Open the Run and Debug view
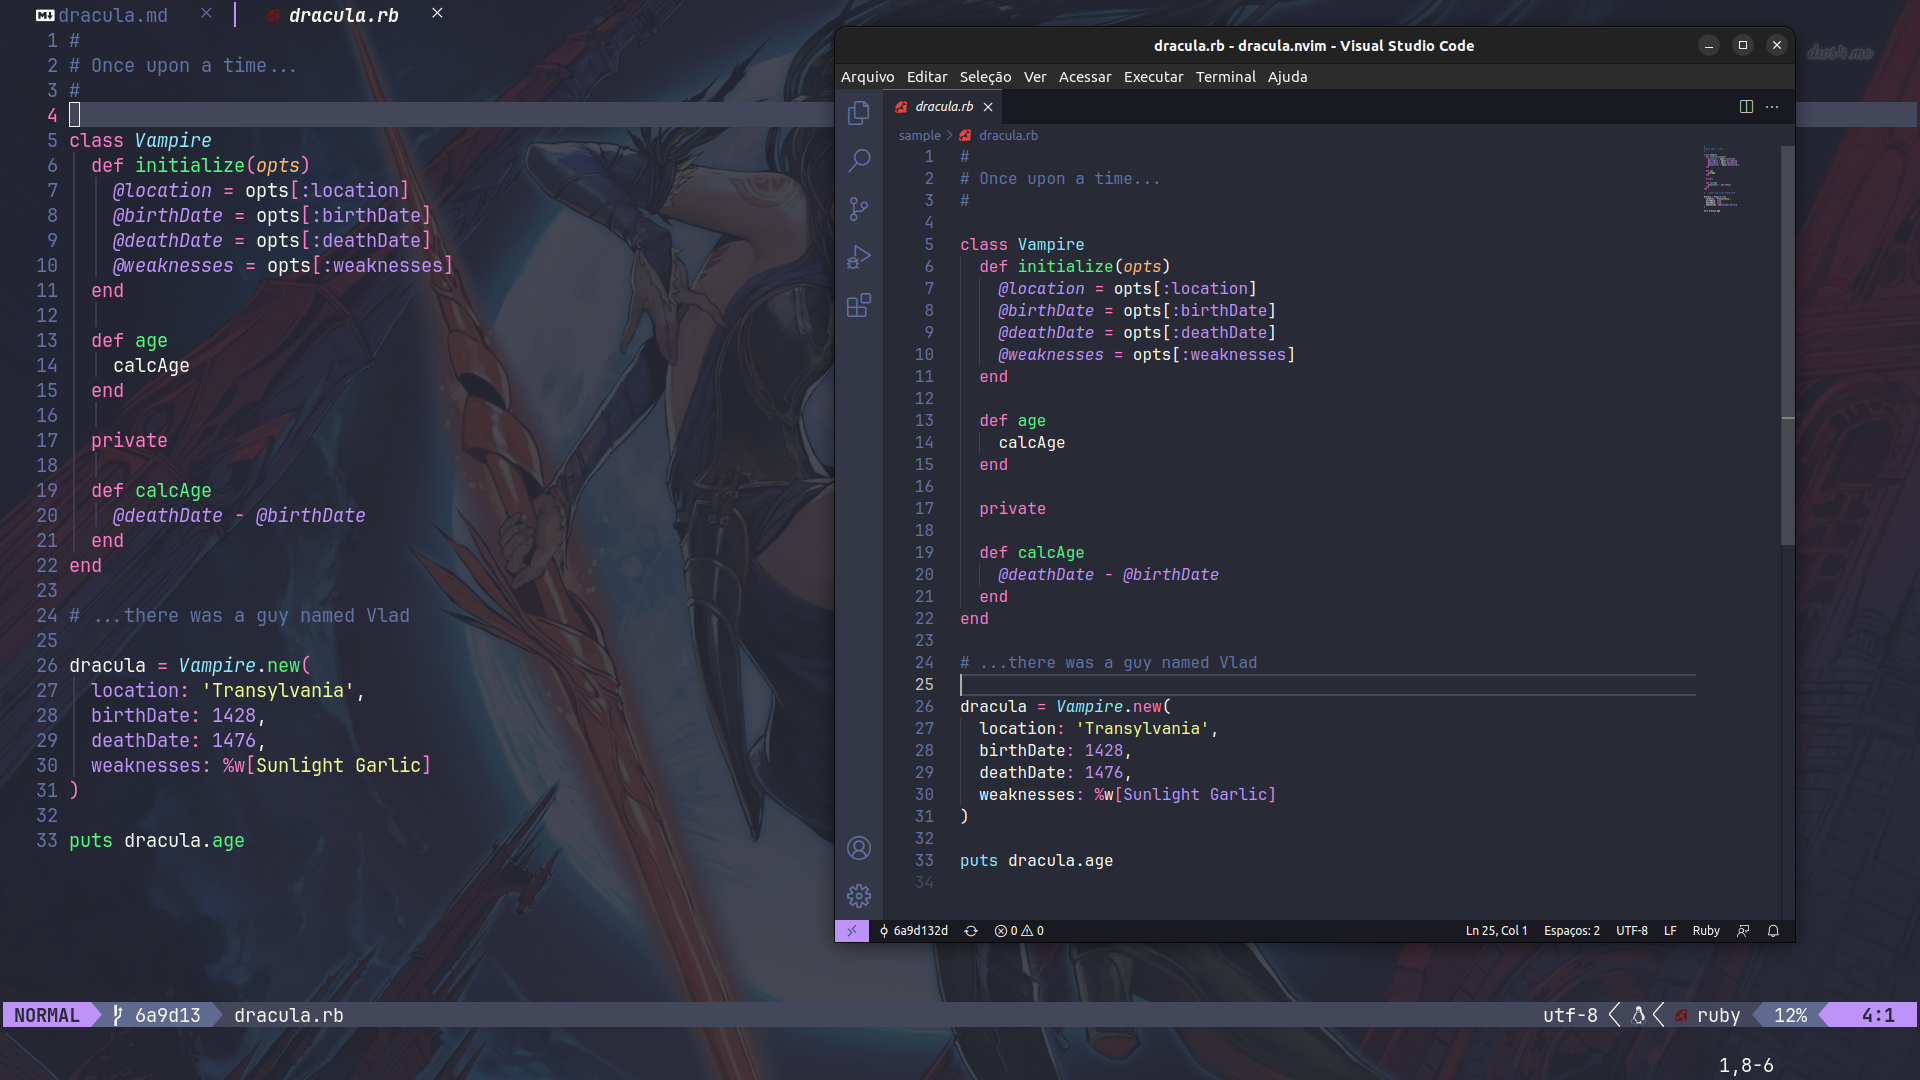 858,257
